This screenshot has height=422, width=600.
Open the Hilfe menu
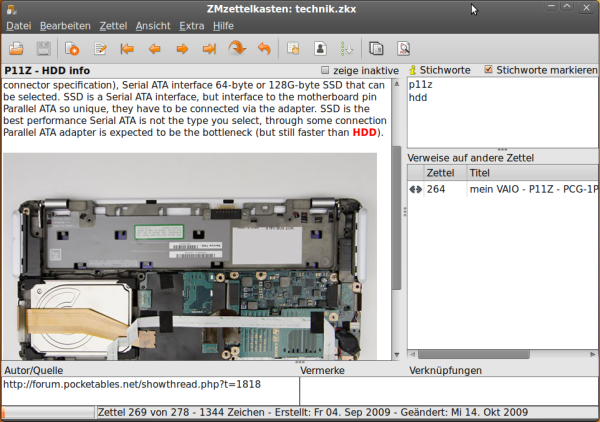(x=223, y=26)
